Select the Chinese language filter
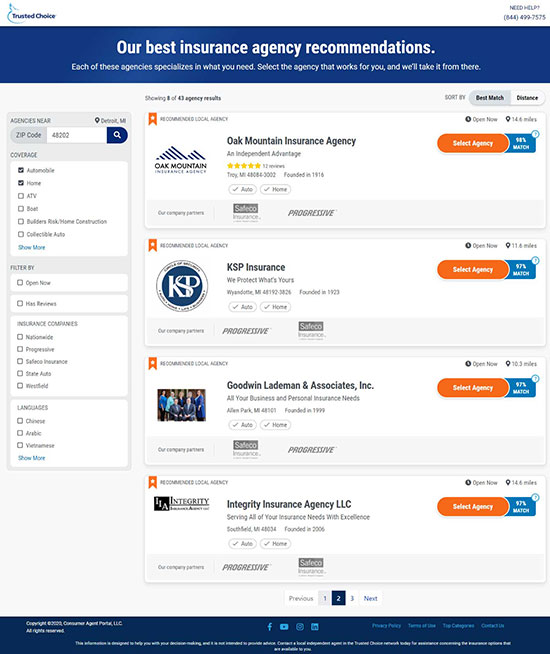Image resolution: width=550 pixels, height=654 pixels. 20,421
